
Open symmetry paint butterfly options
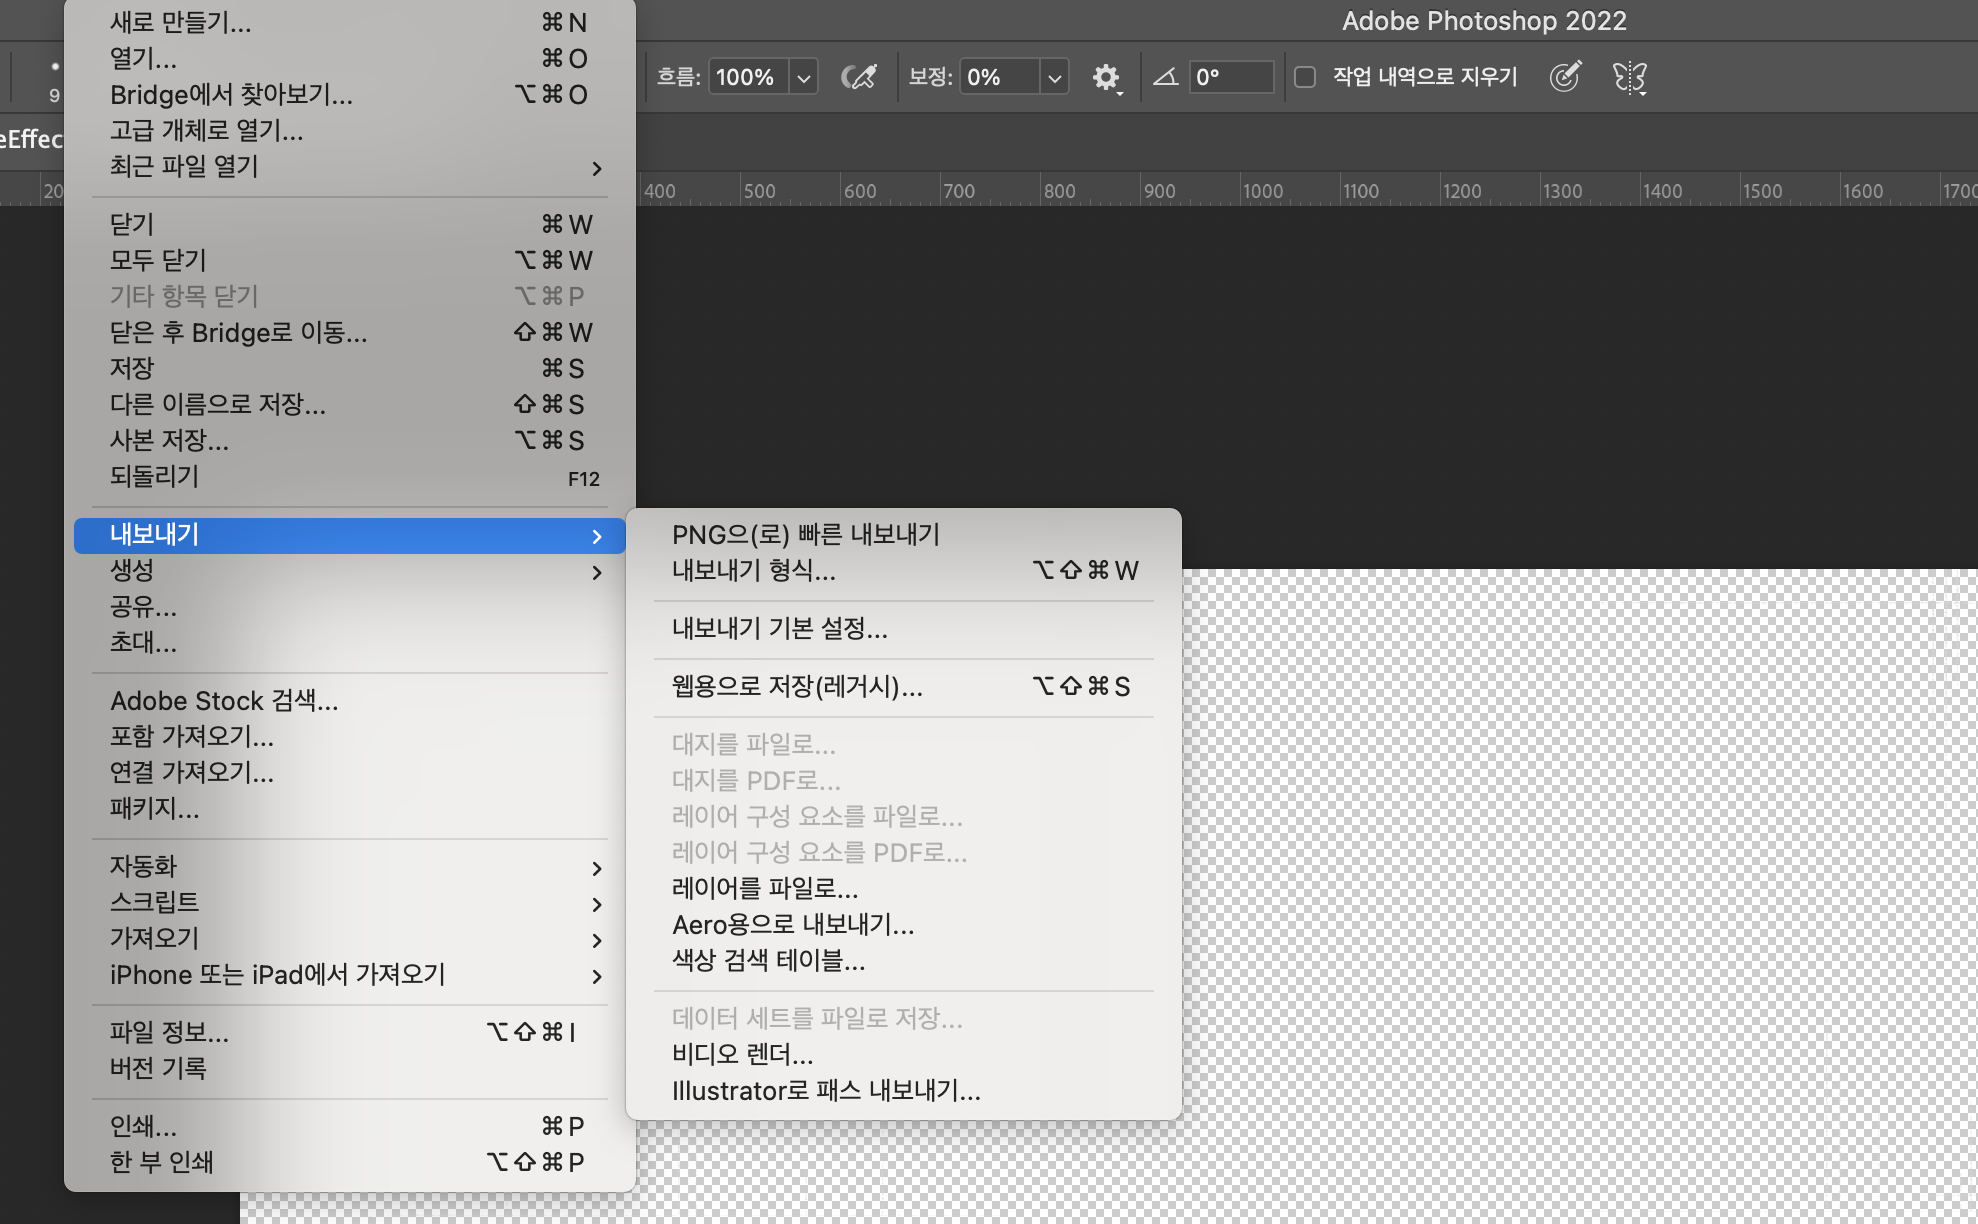(1629, 77)
